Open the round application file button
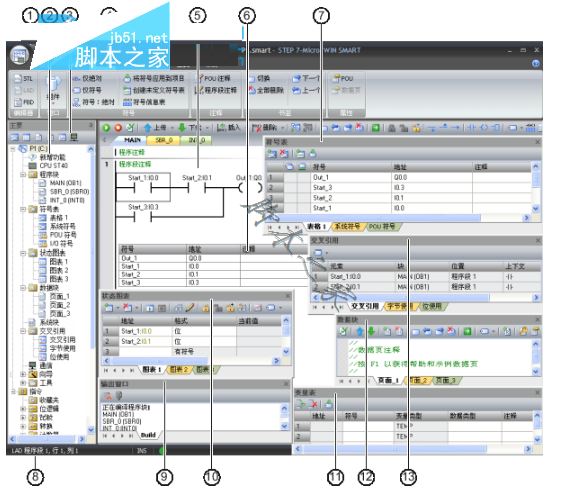The image size is (581, 491). pos(19,56)
